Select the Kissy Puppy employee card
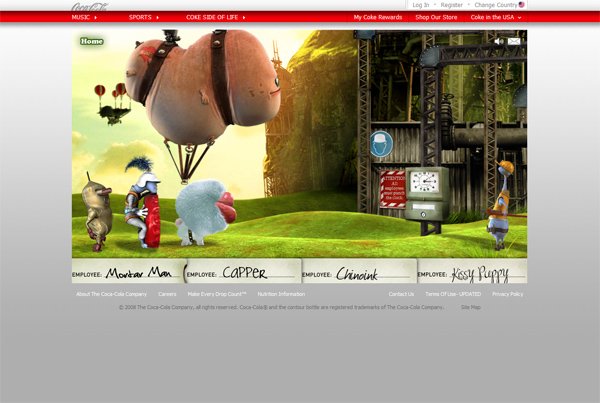Viewport: 600px width, 403px height. [x=472, y=271]
